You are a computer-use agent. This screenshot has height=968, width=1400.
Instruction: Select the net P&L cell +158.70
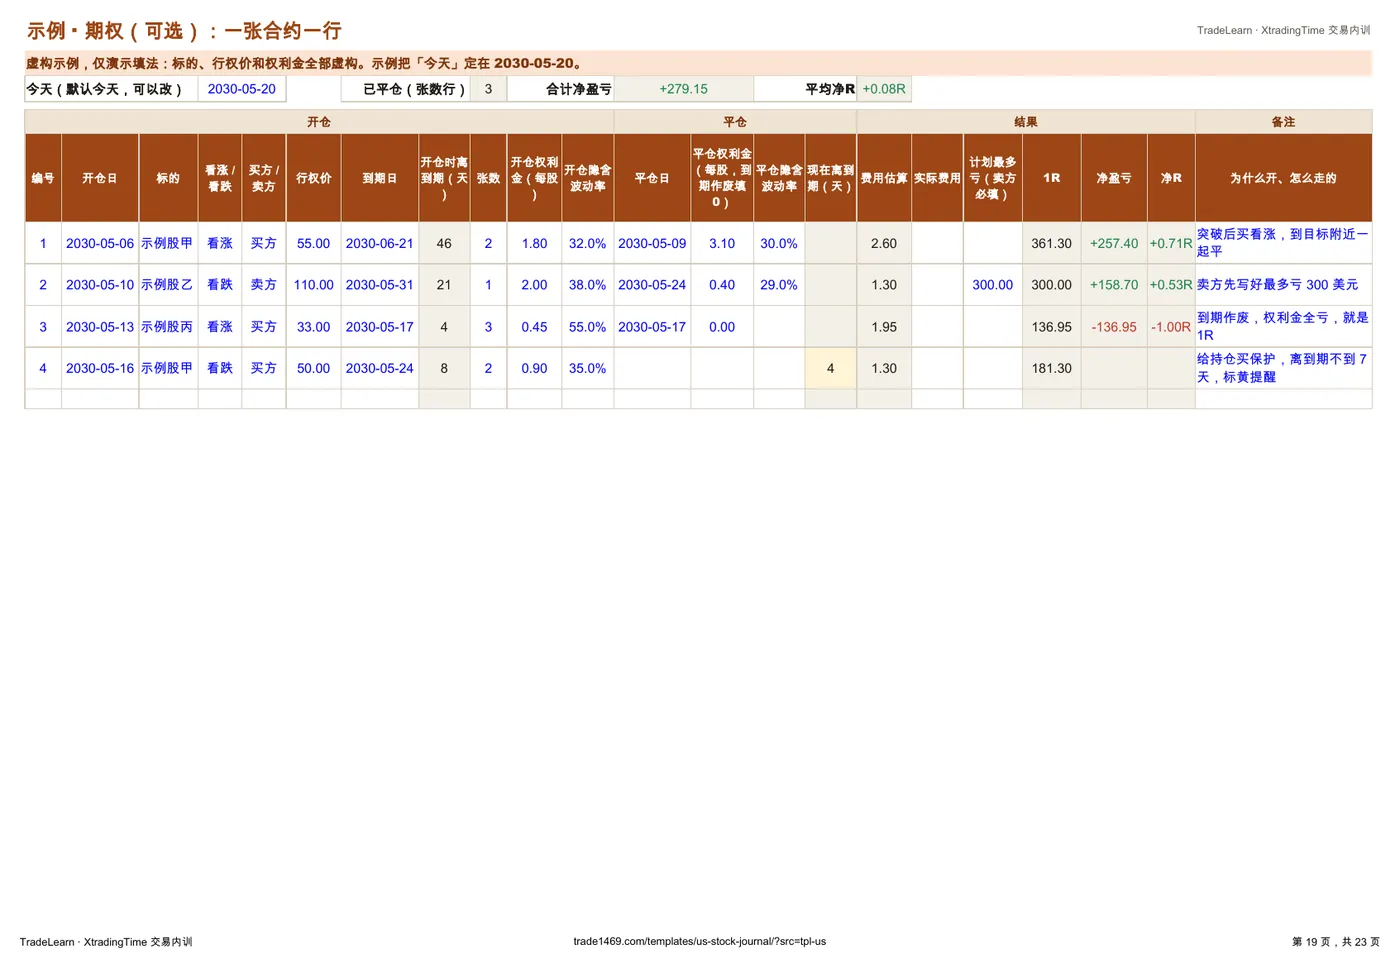point(1114,285)
